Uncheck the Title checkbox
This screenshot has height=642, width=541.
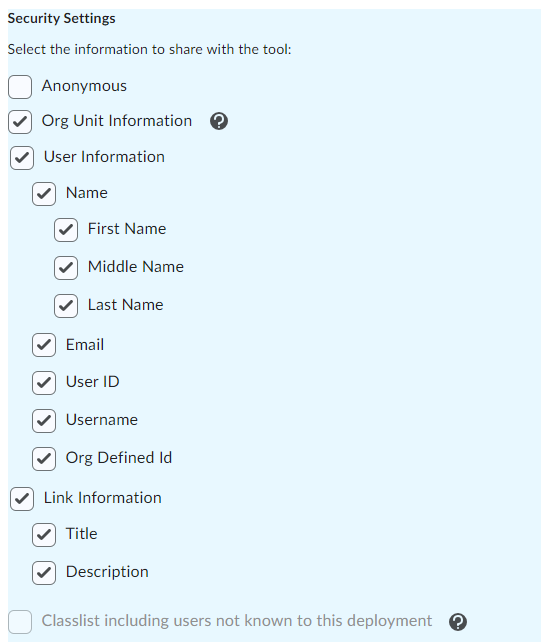[44, 535]
